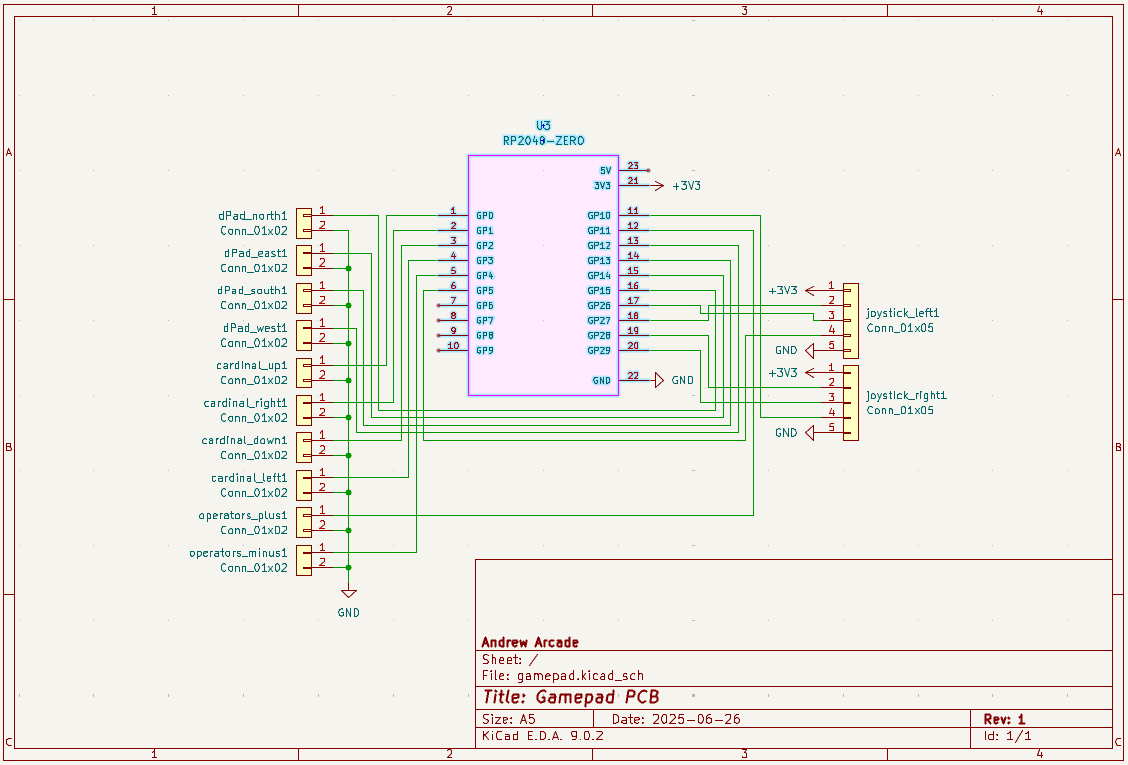Click the Rev: 1 field
The width and height of the screenshot is (1128, 765).
(x=1004, y=719)
